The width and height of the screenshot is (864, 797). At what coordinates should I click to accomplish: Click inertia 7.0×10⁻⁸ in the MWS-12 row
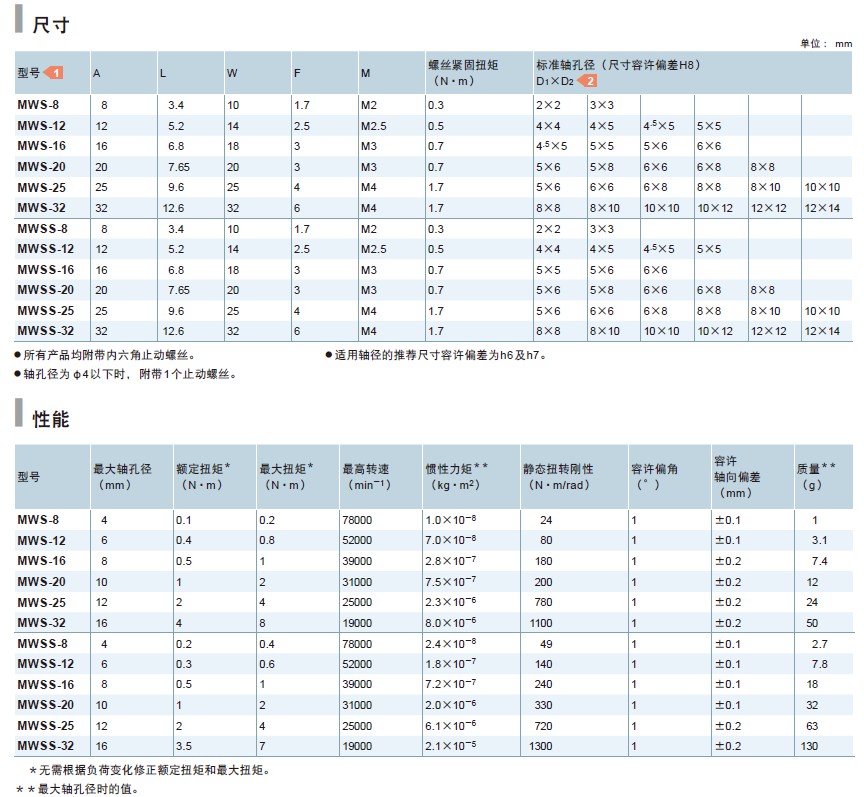point(451,540)
